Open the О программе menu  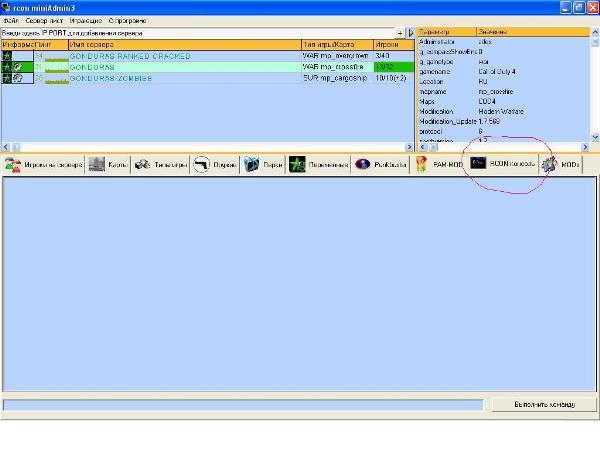tap(127, 21)
